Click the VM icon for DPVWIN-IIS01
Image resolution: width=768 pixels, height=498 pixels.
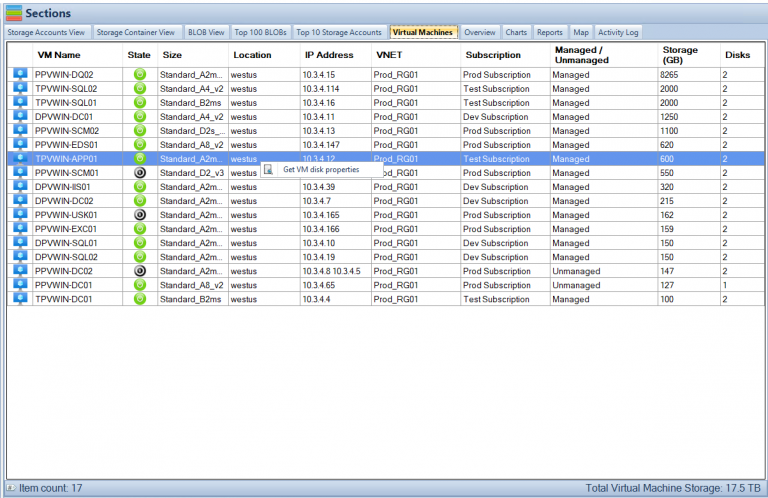(20, 187)
